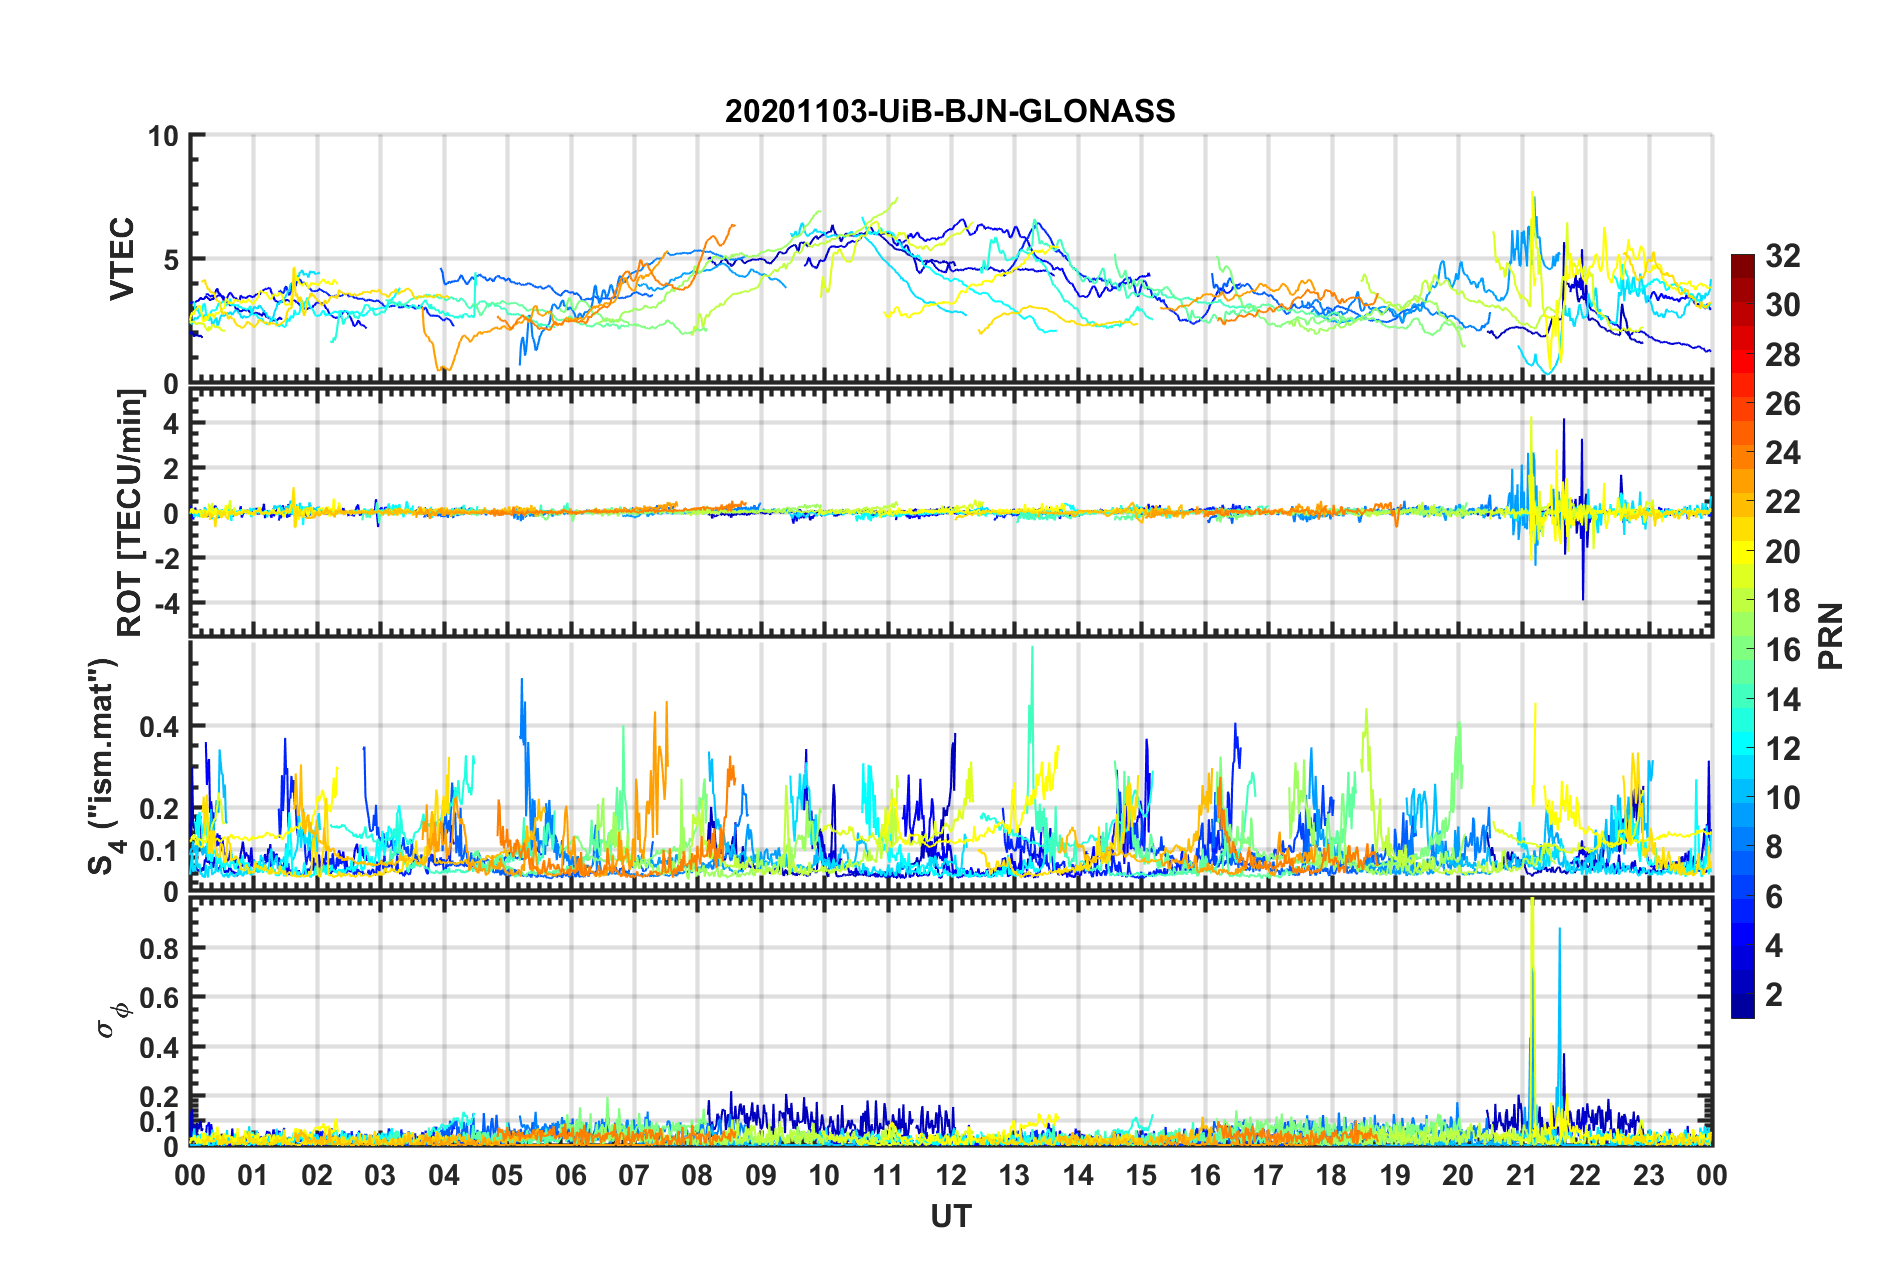Viewport: 1902px width, 1272px height.
Task: Click the S4 ("ism.mat") axis label
Action: [103, 766]
